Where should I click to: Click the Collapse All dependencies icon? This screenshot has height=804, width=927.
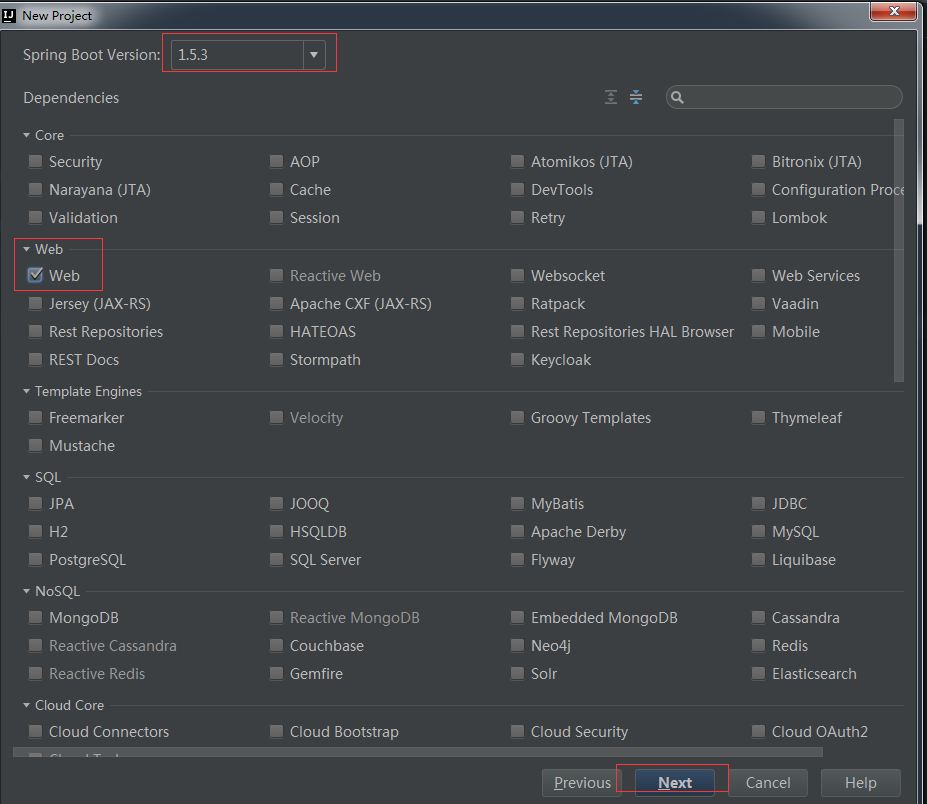[x=636, y=97]
